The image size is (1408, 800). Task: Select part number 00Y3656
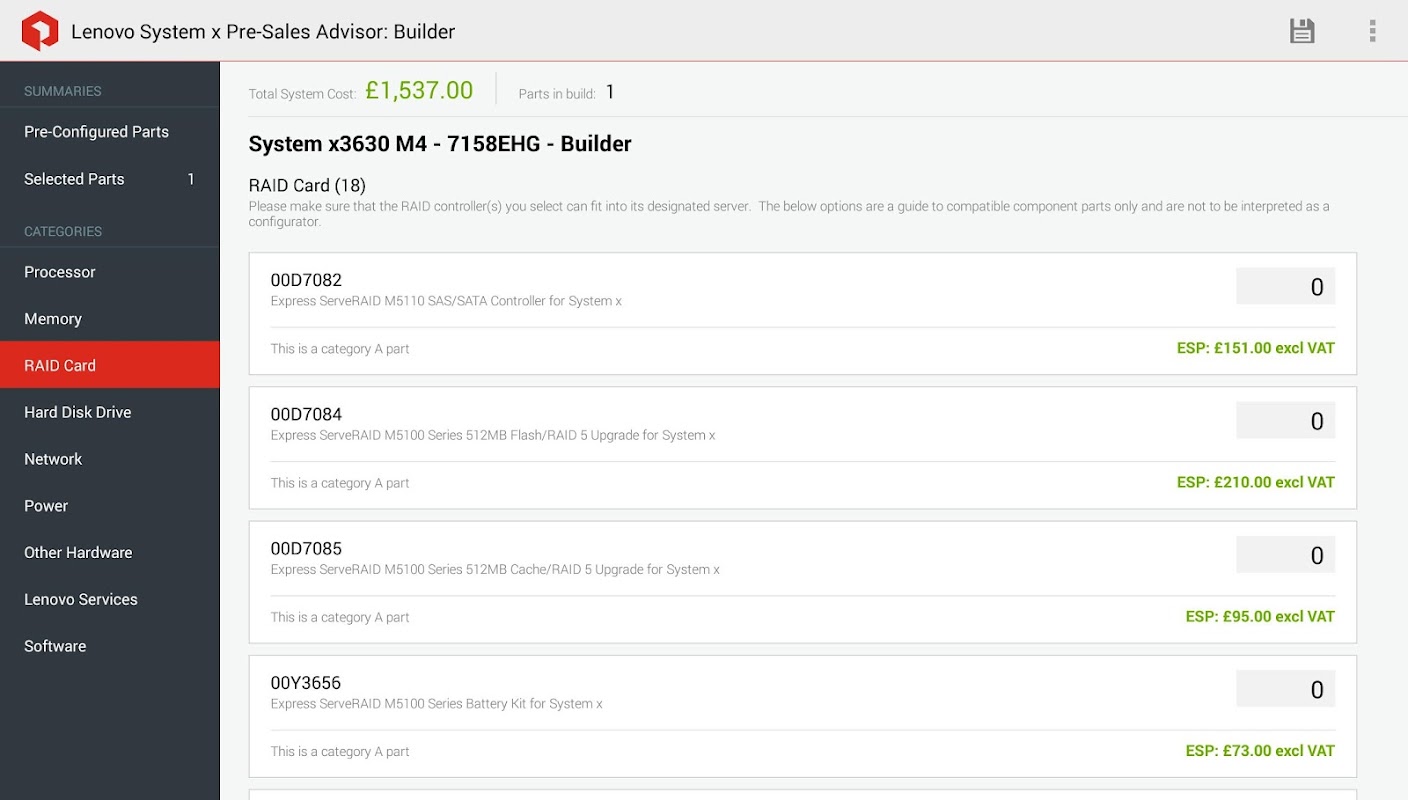306,683
